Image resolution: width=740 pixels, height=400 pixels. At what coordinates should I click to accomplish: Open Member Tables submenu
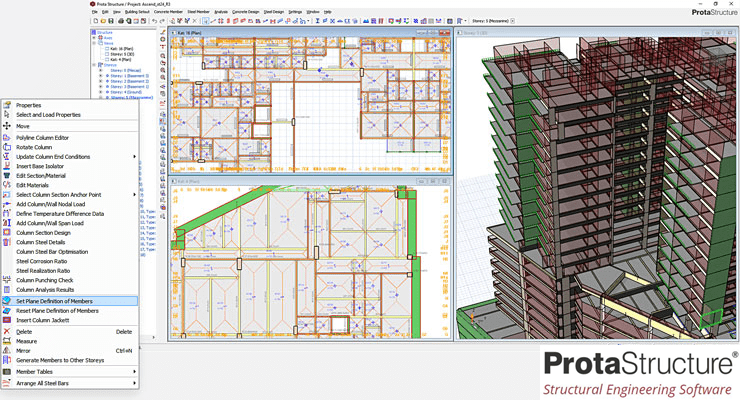point(135,372)
